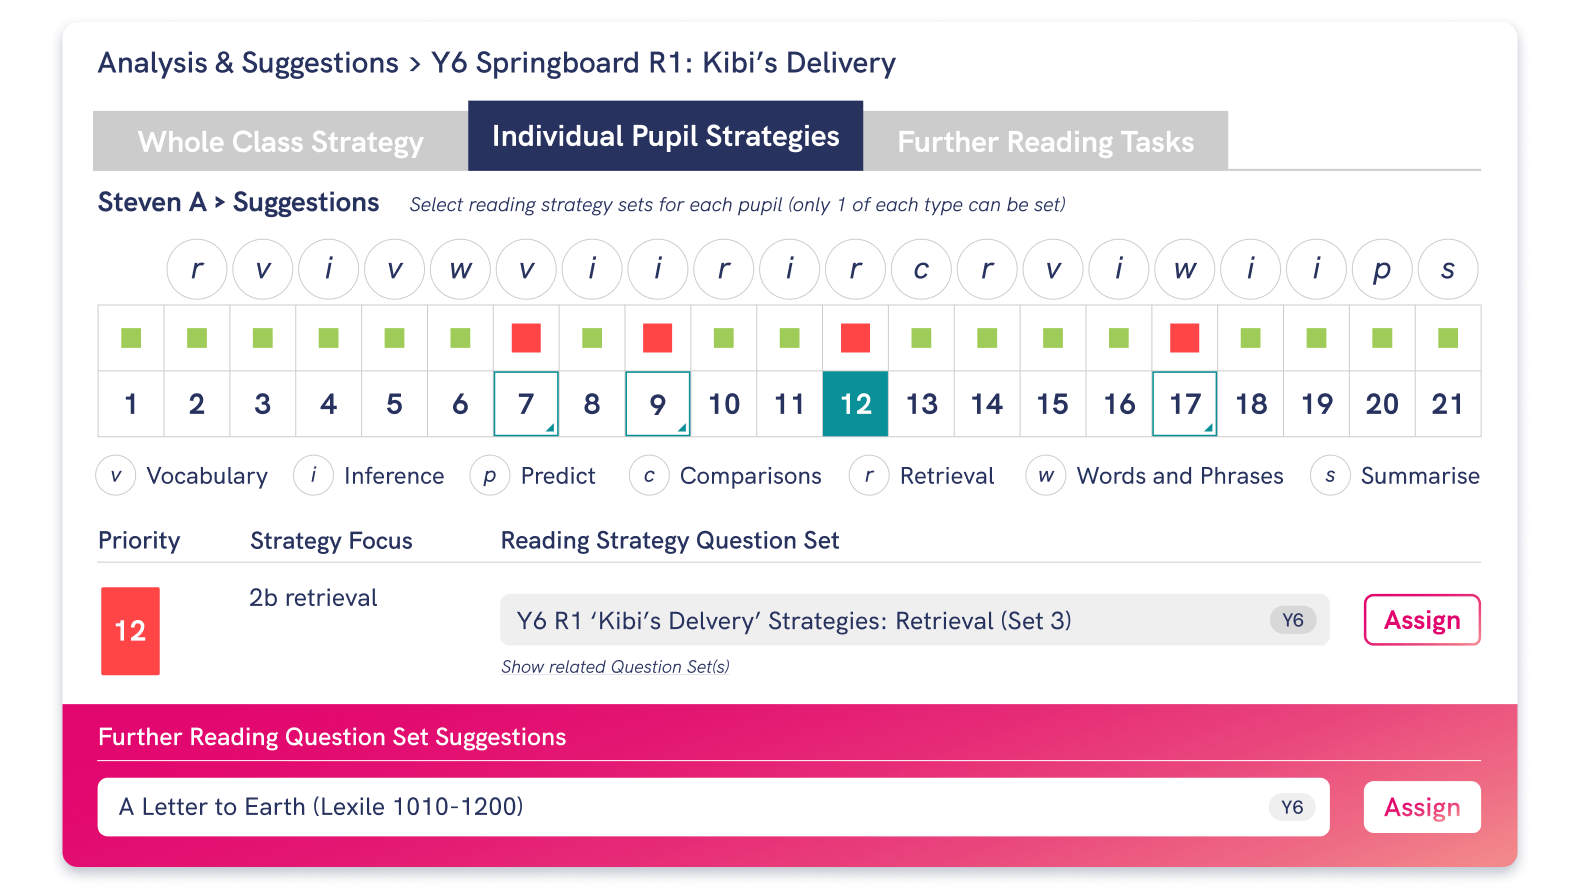Select the Comparisons strategy legend icon
The width and height of the screenshot is (1580, 889).
pos(648,476)
